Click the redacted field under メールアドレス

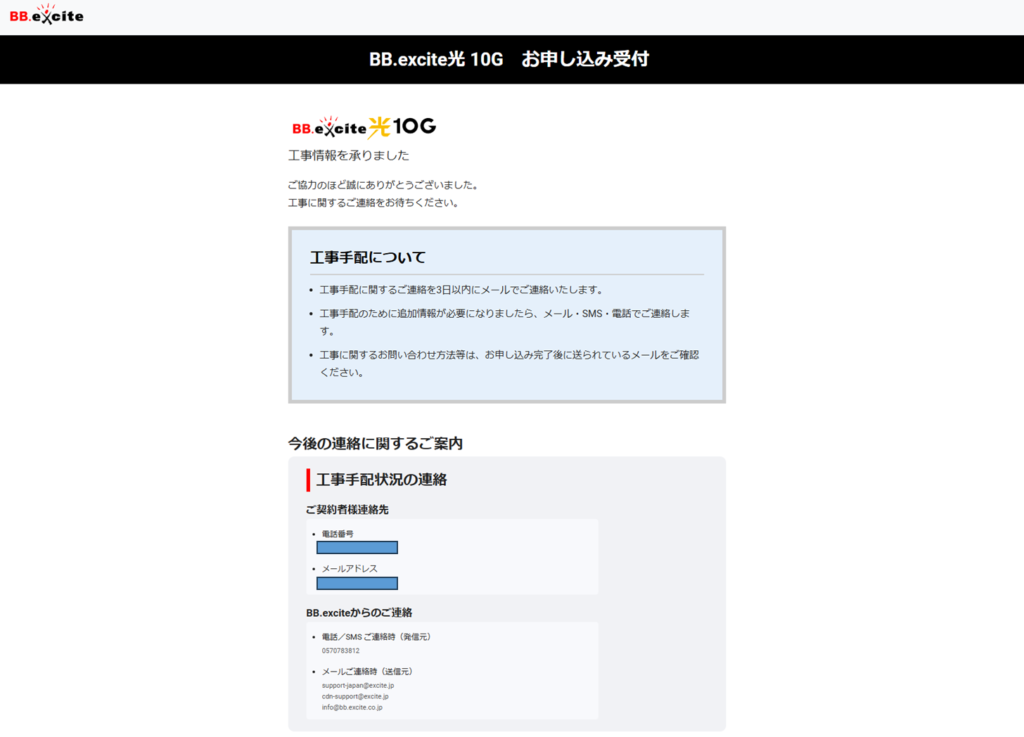point(357,583)
